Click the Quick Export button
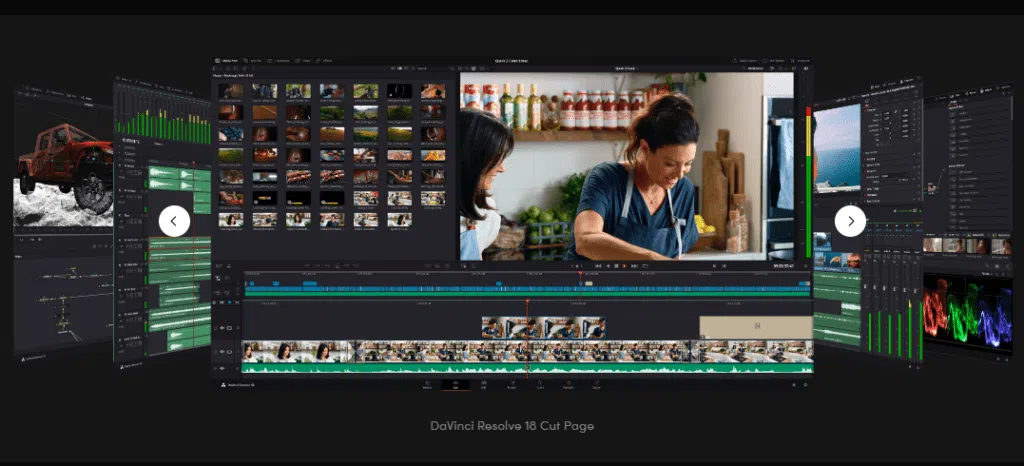The image size is (1024, 466). (744, 61)
